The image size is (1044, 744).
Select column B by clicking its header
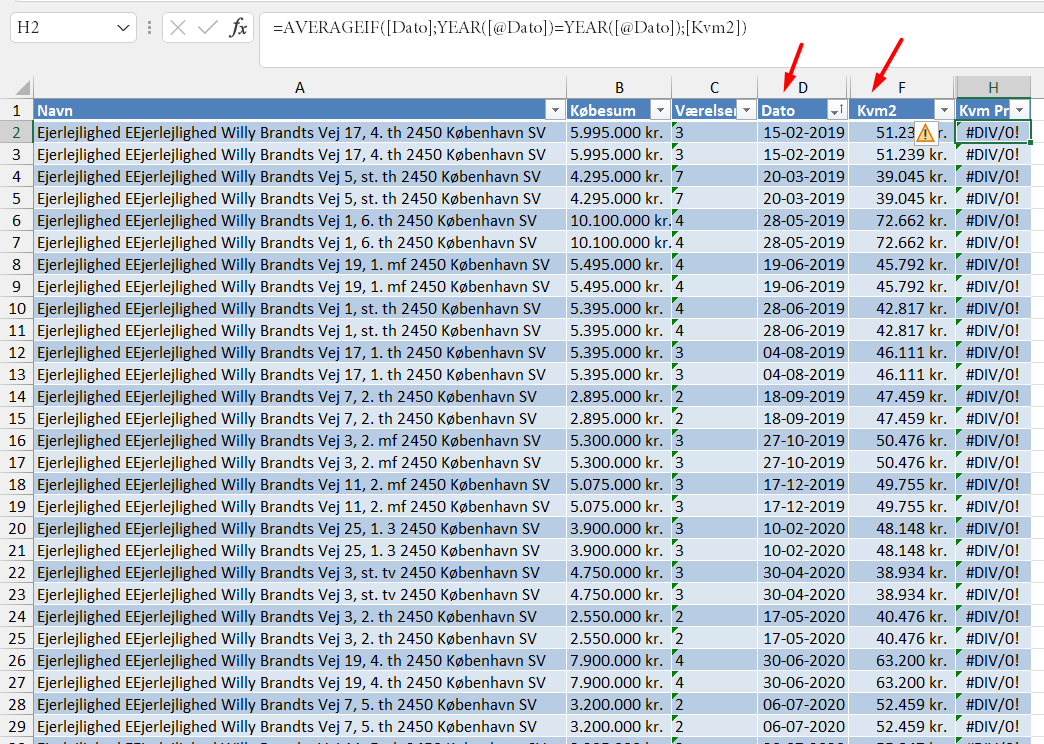coord(619,88)
